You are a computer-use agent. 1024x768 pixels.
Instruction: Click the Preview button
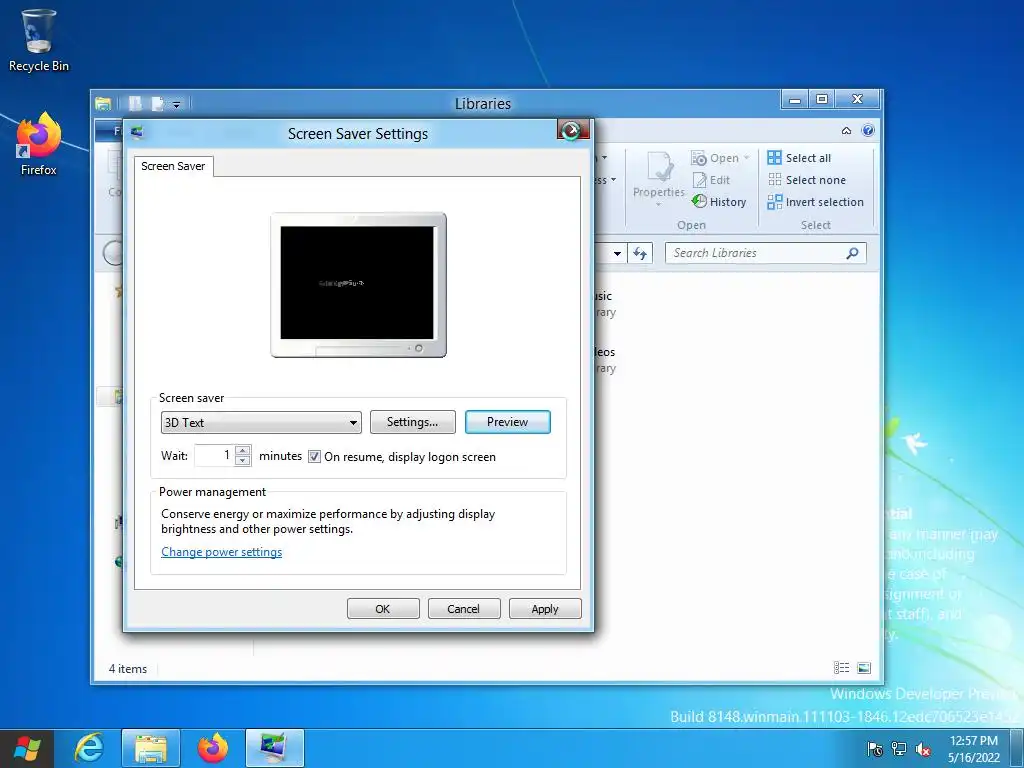tap(507, 422)
